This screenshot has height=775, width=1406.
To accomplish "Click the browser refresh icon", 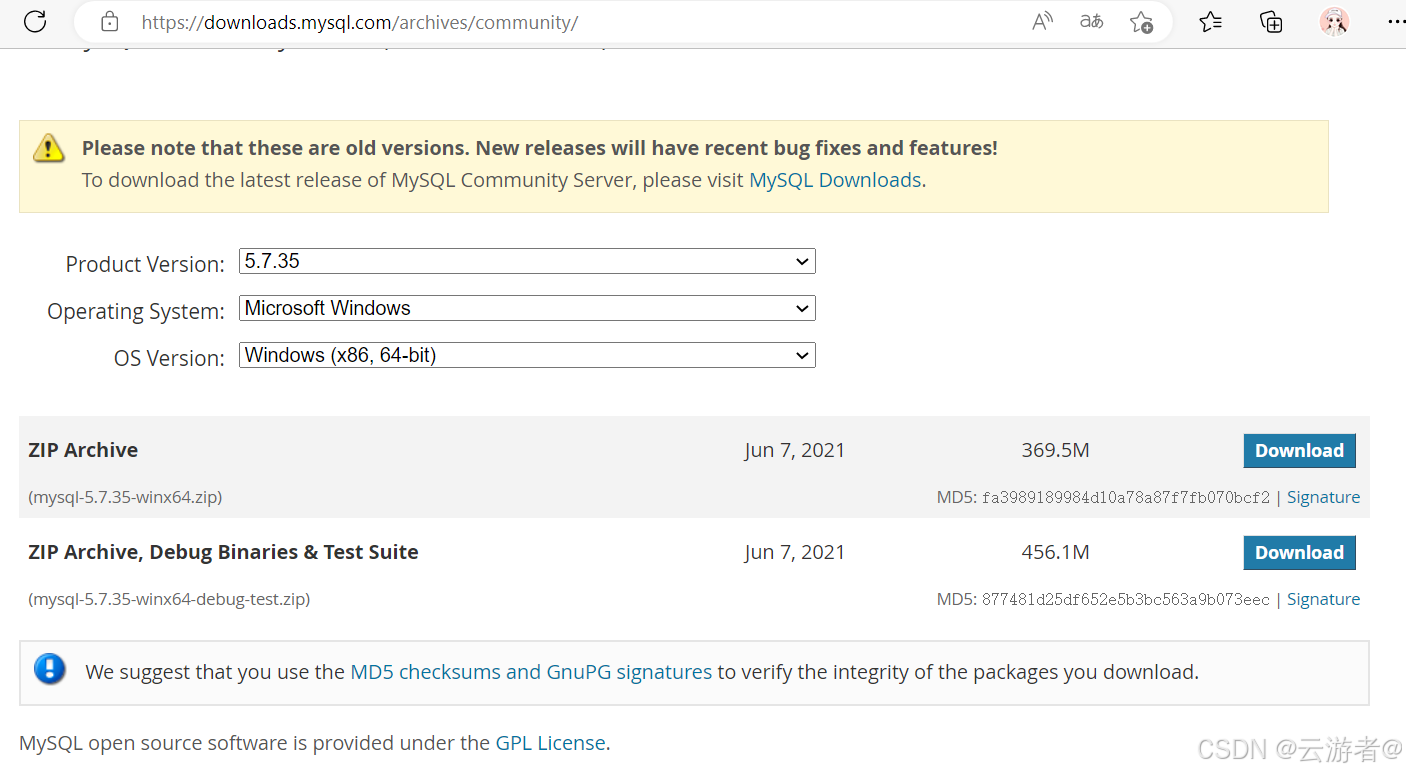I will coord(35,21).
